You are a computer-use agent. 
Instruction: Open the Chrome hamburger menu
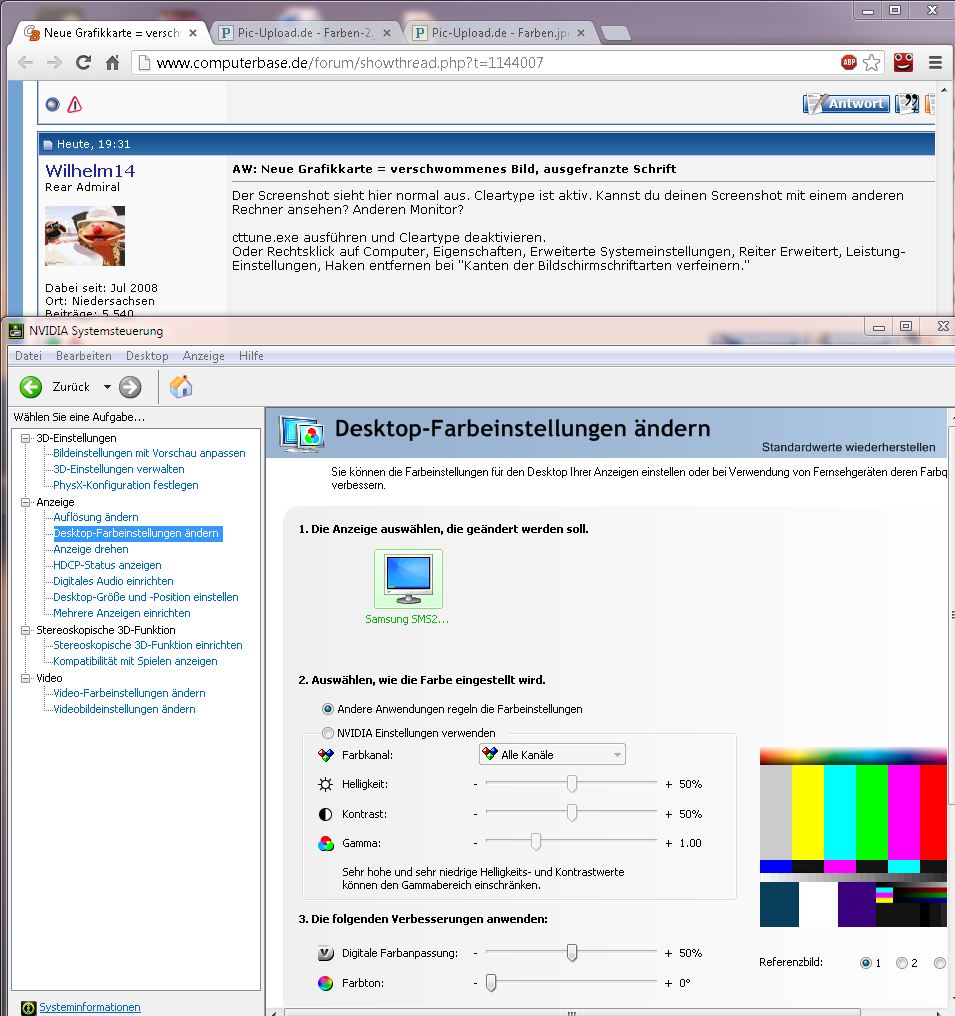click(x=935, y=62)
